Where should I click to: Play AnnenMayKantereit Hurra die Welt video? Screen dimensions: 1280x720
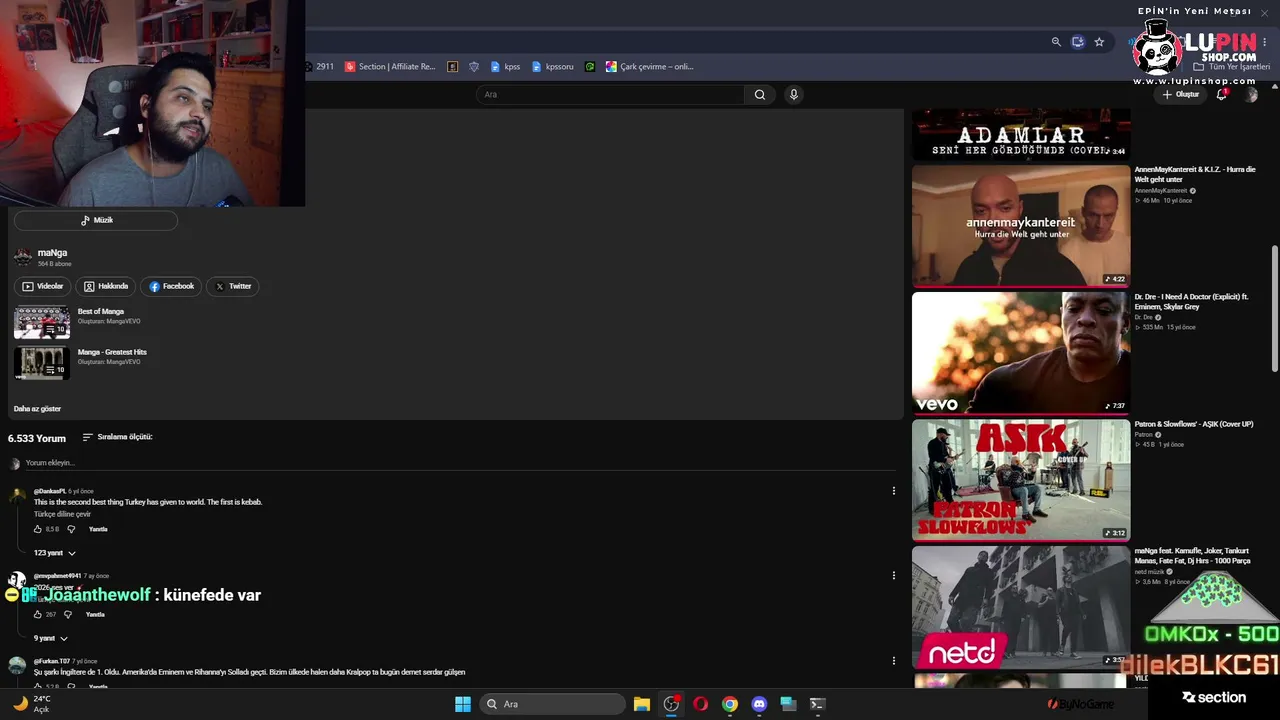click(1021, 225)
